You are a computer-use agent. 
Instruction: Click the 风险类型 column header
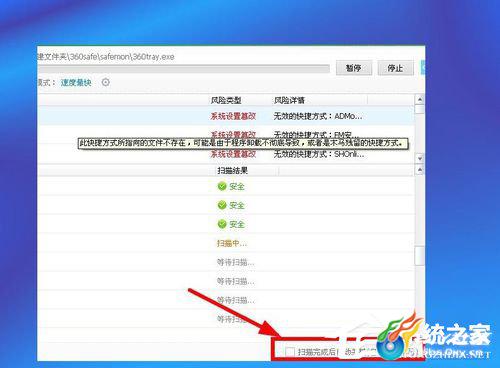(226, 100)
